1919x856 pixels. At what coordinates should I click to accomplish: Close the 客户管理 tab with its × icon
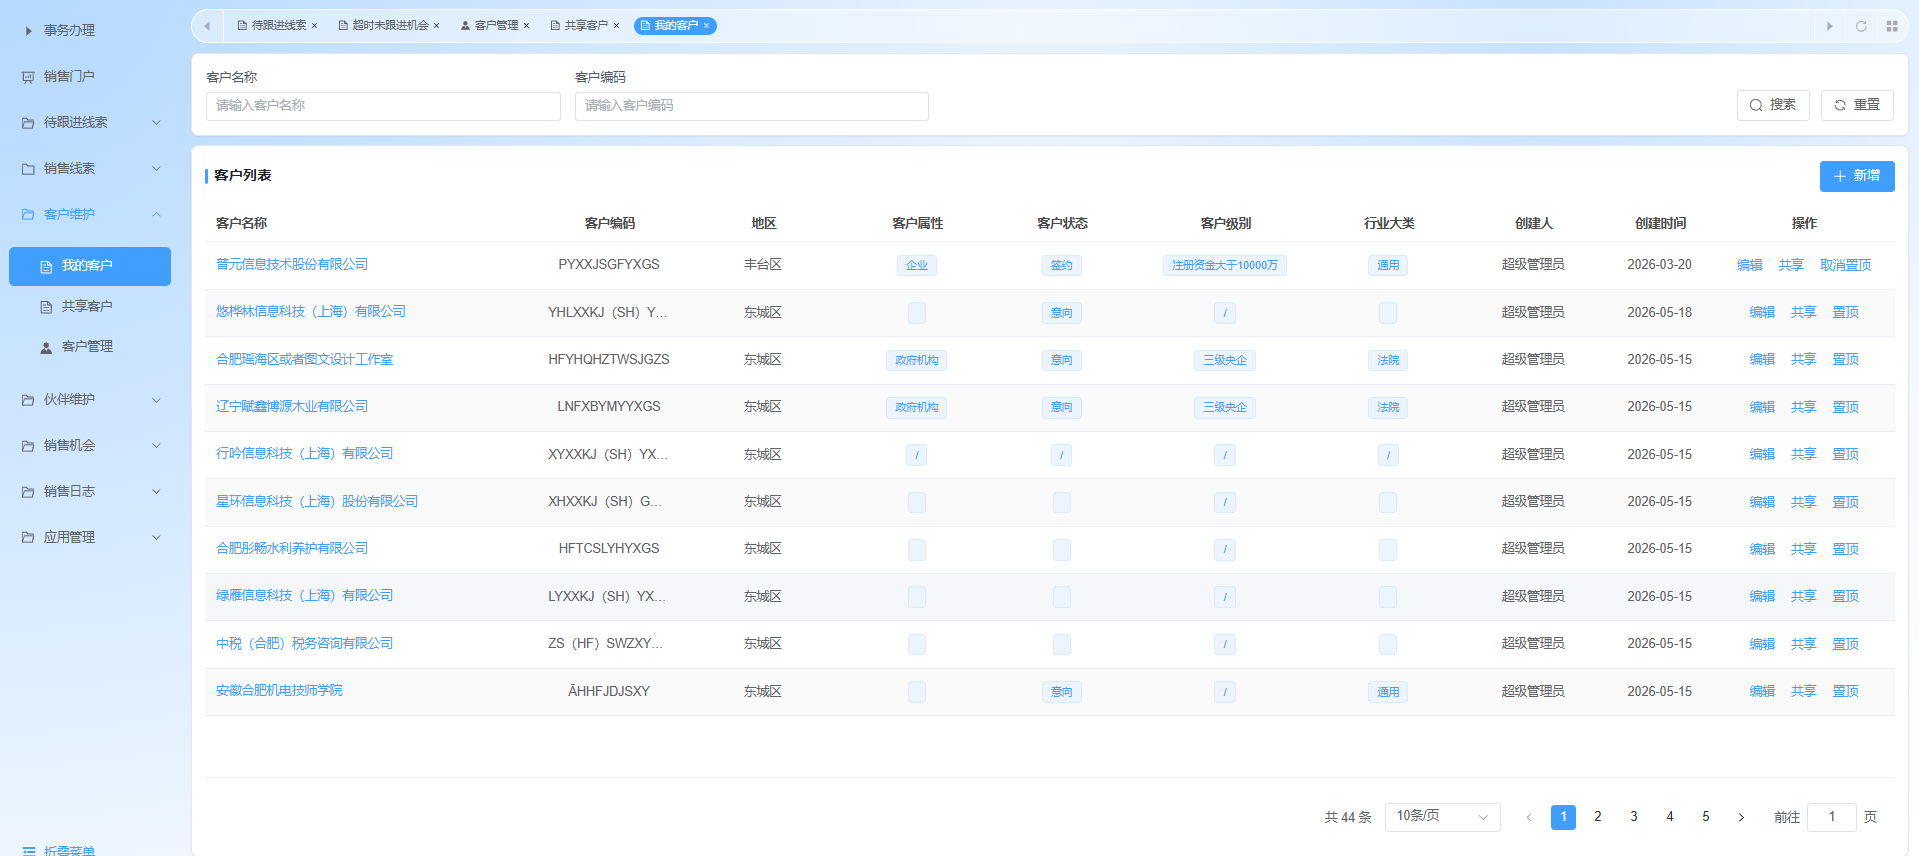point(526,26)
